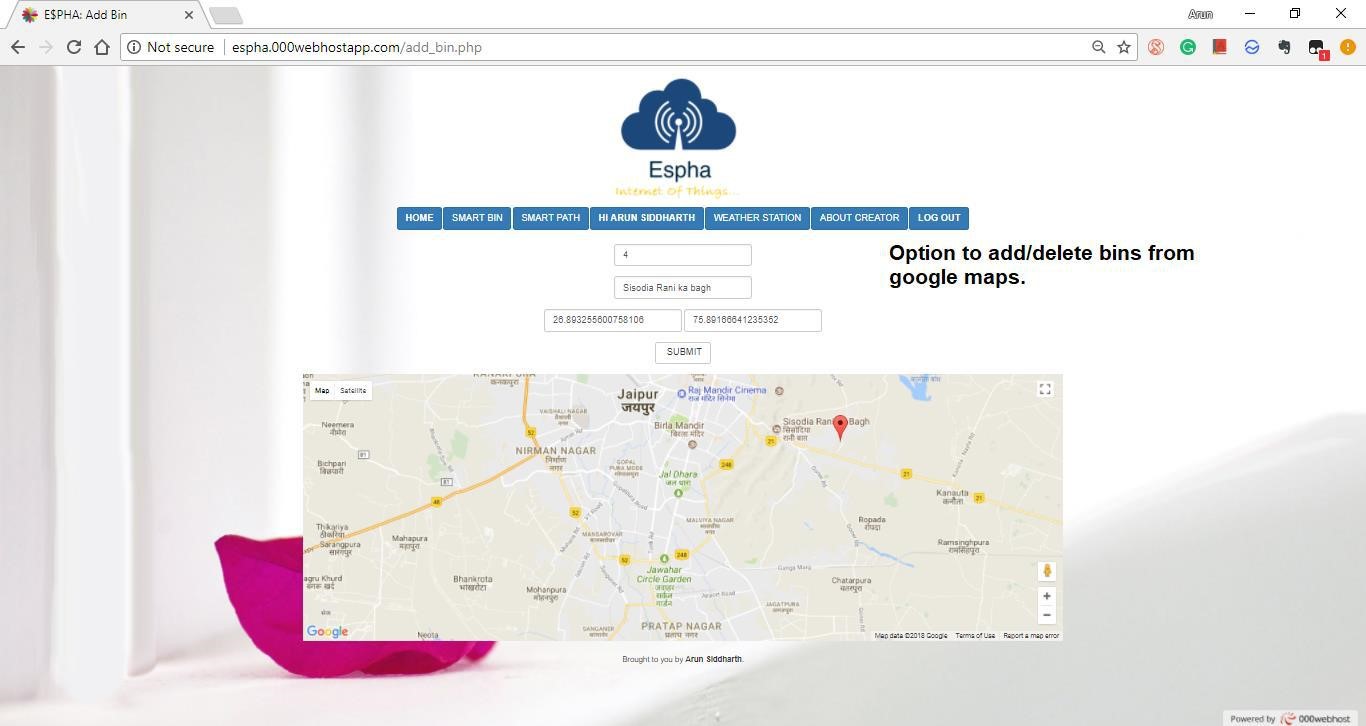Image resolution: width=1366 pixels, height=726 pixels.
Task: Click the Arun profile button in title bar
Action: (x=1200, y=14)
